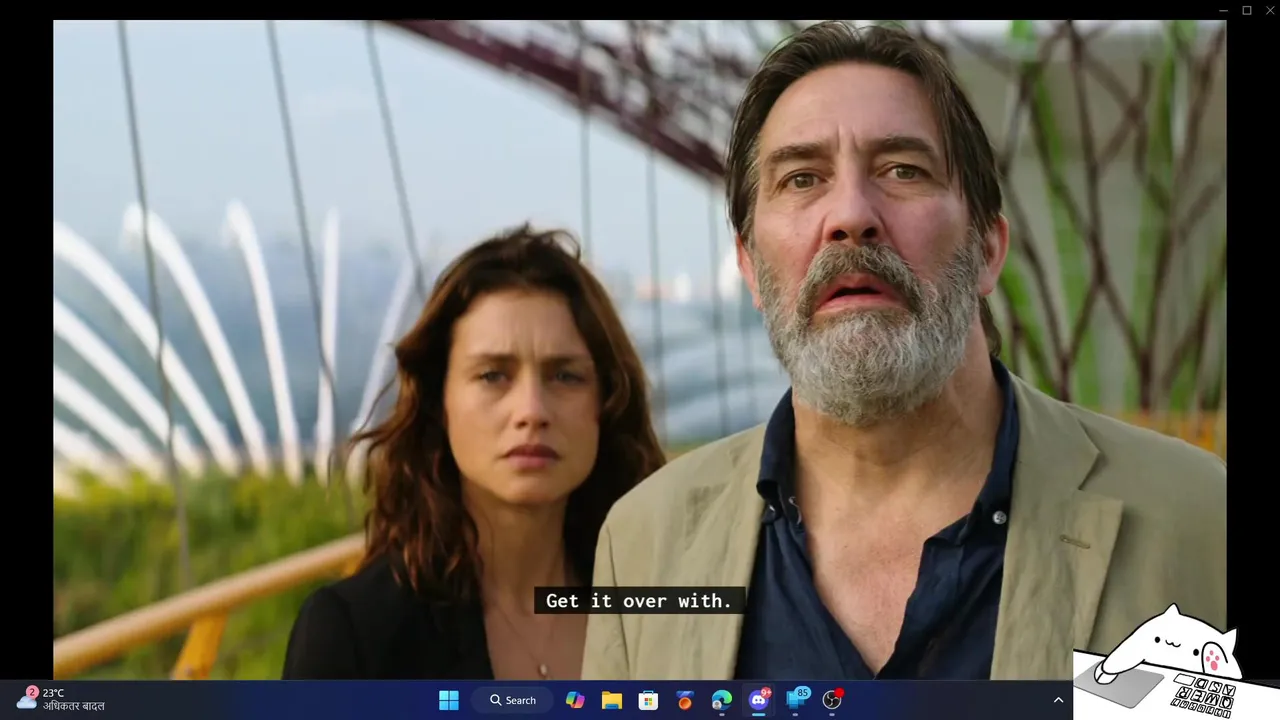Open the taskbar app with 85 badge
This screenshot has width=1280, height=720.
pos(797,699)
